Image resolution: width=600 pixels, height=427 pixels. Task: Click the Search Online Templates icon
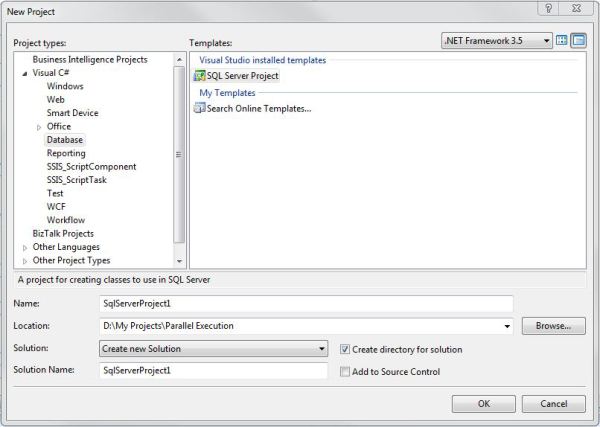[199, 108]
